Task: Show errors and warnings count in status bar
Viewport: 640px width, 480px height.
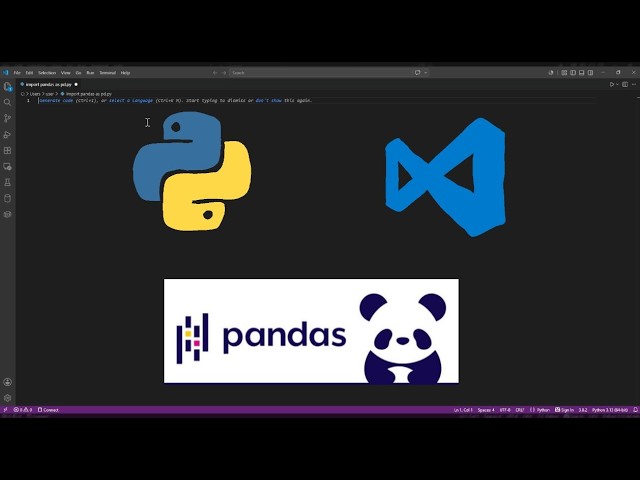Action: (23, 410)
